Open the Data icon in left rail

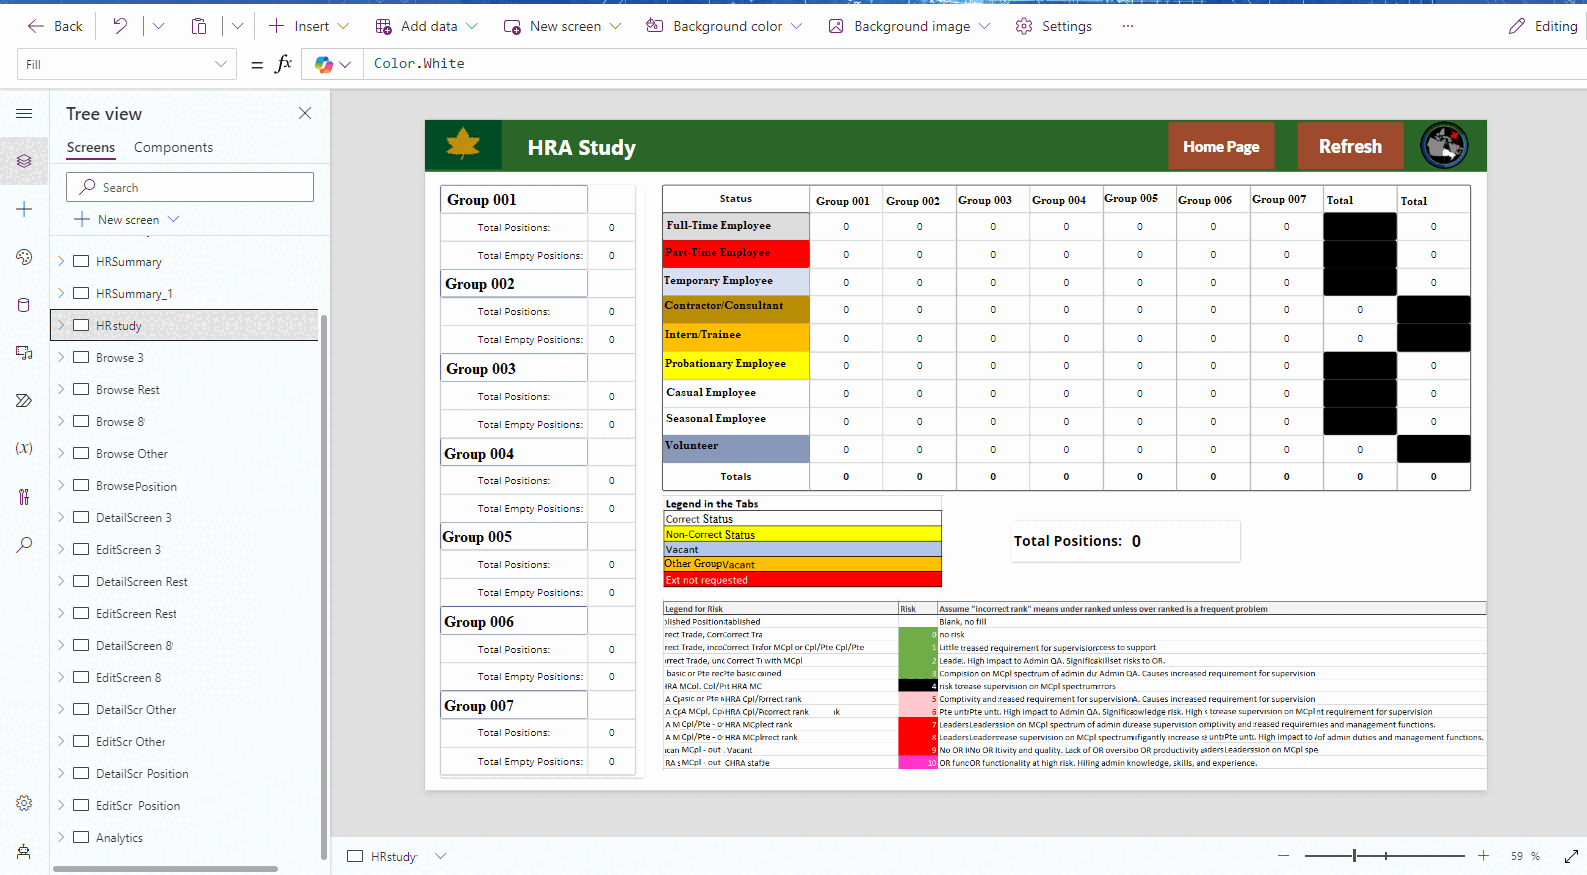24,305
